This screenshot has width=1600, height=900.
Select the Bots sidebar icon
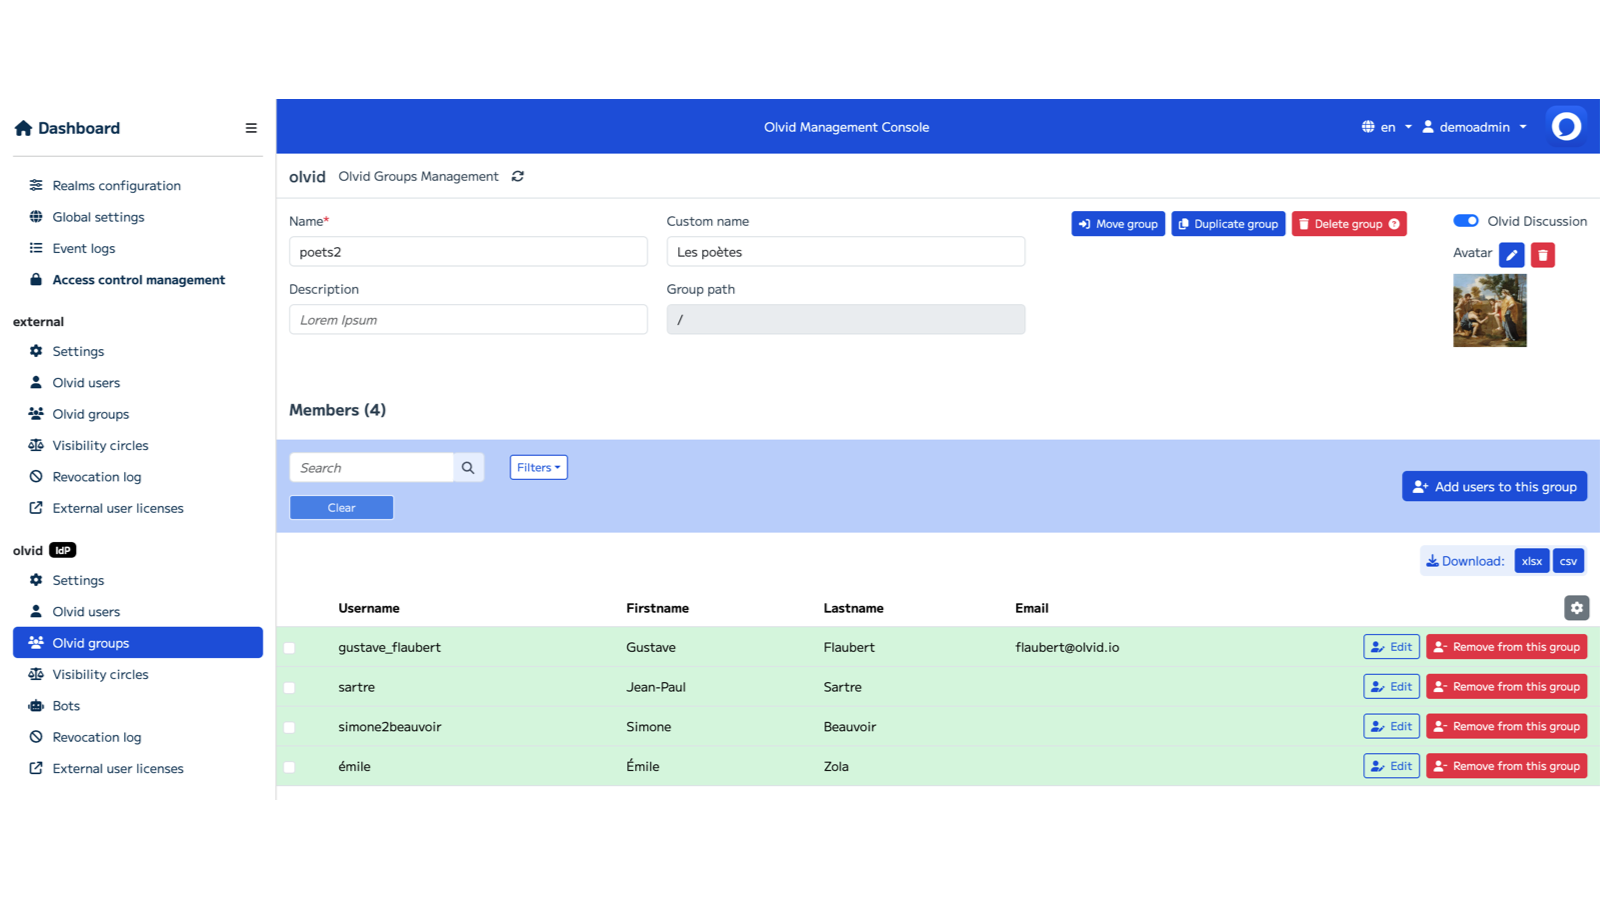pyautogui.click(x=35, y=705)
